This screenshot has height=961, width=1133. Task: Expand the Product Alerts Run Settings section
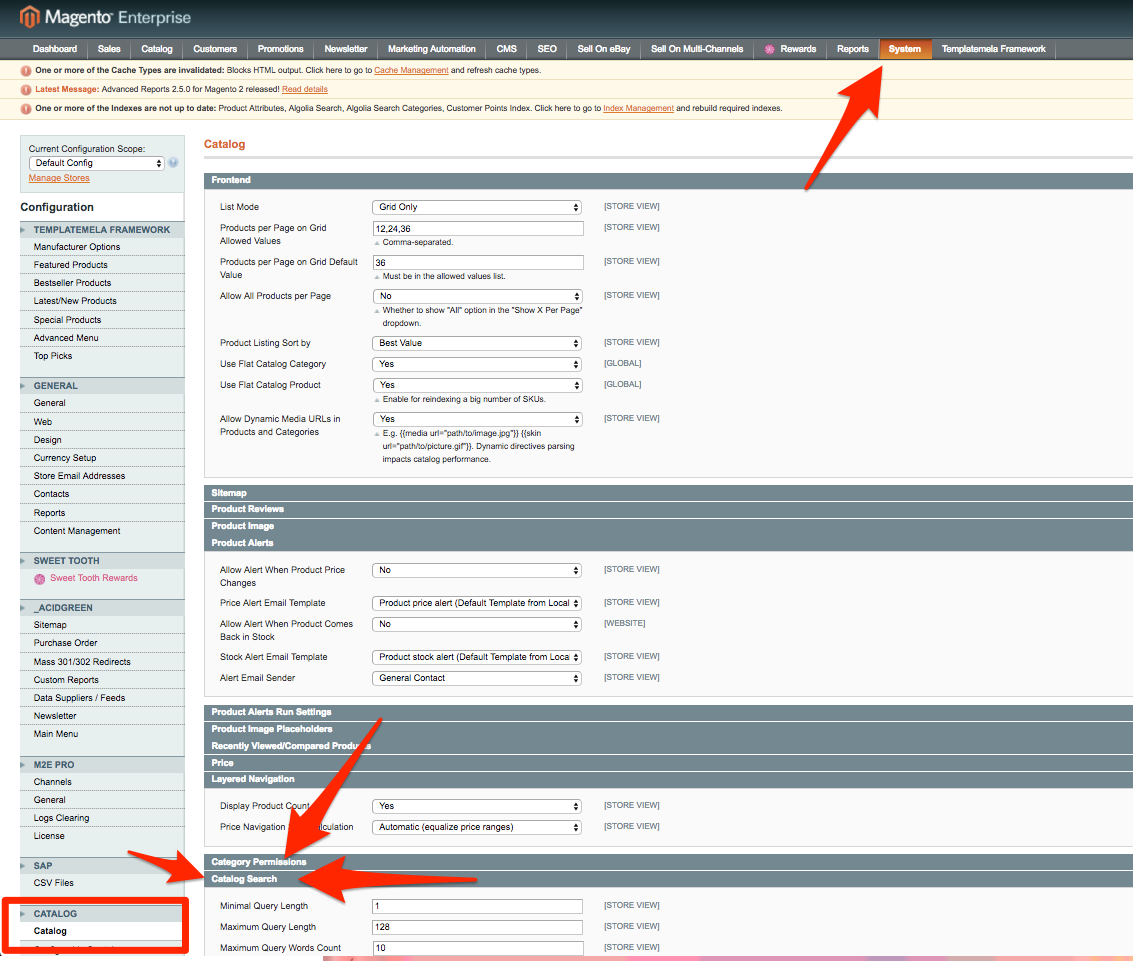(x=668, y=712)
